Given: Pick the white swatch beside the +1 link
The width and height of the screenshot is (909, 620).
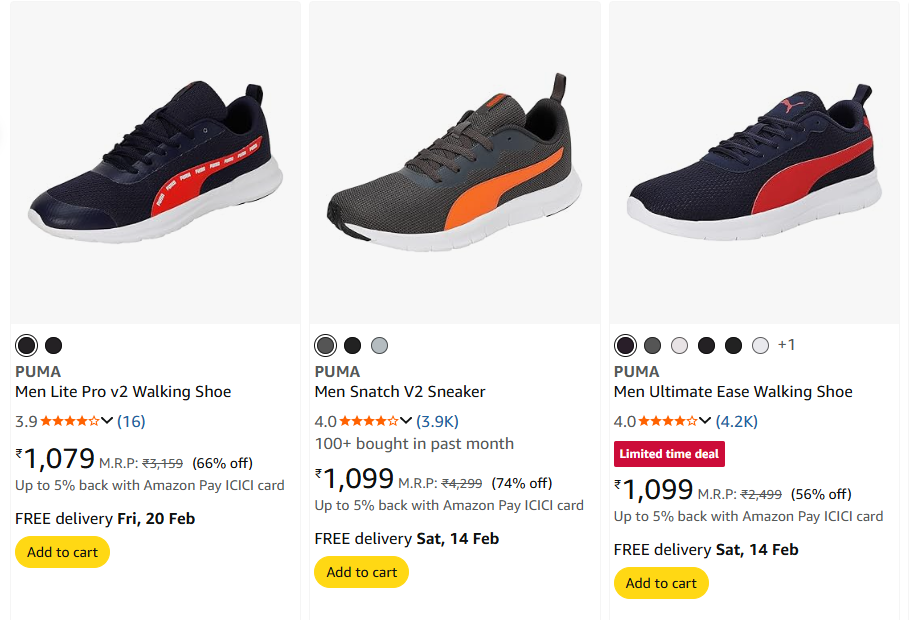Looking at the screenshot, I should 760,345.
